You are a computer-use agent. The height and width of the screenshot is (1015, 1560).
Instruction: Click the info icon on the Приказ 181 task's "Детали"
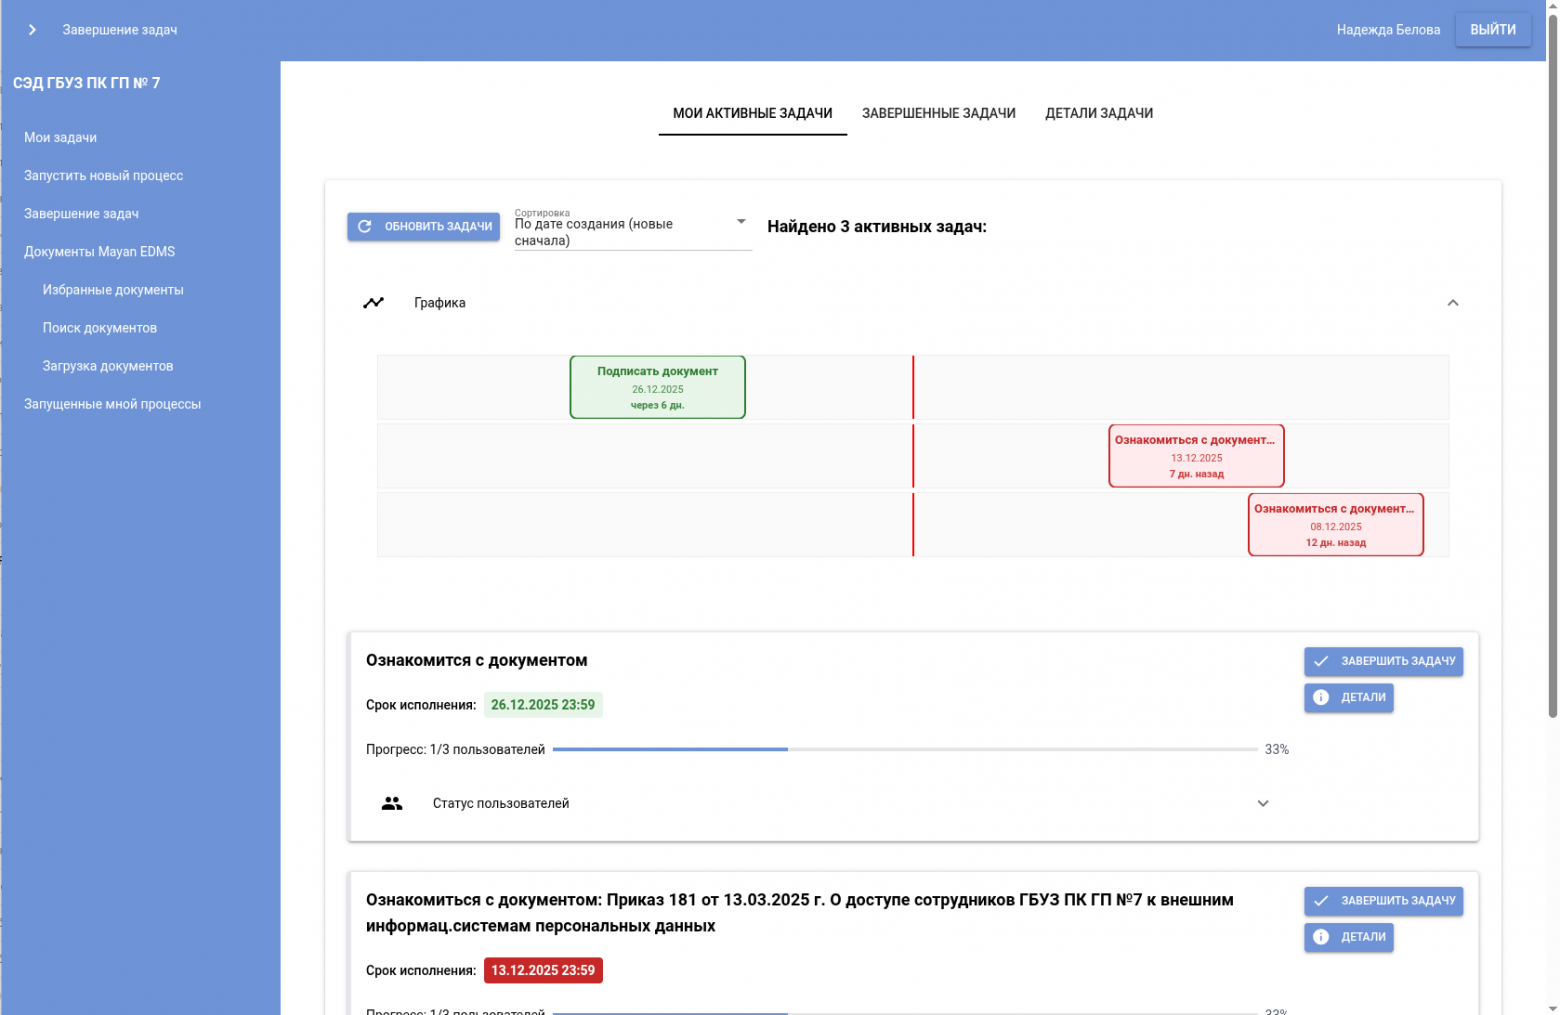tap(1322, 937)
